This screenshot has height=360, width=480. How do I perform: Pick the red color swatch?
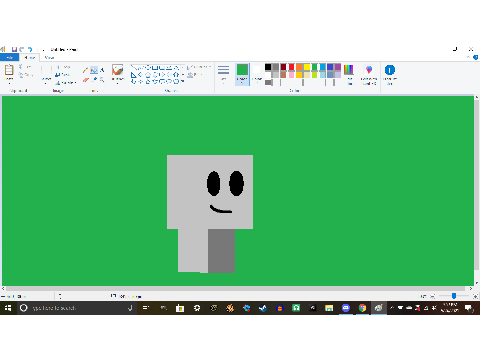(x=291, y=67)
